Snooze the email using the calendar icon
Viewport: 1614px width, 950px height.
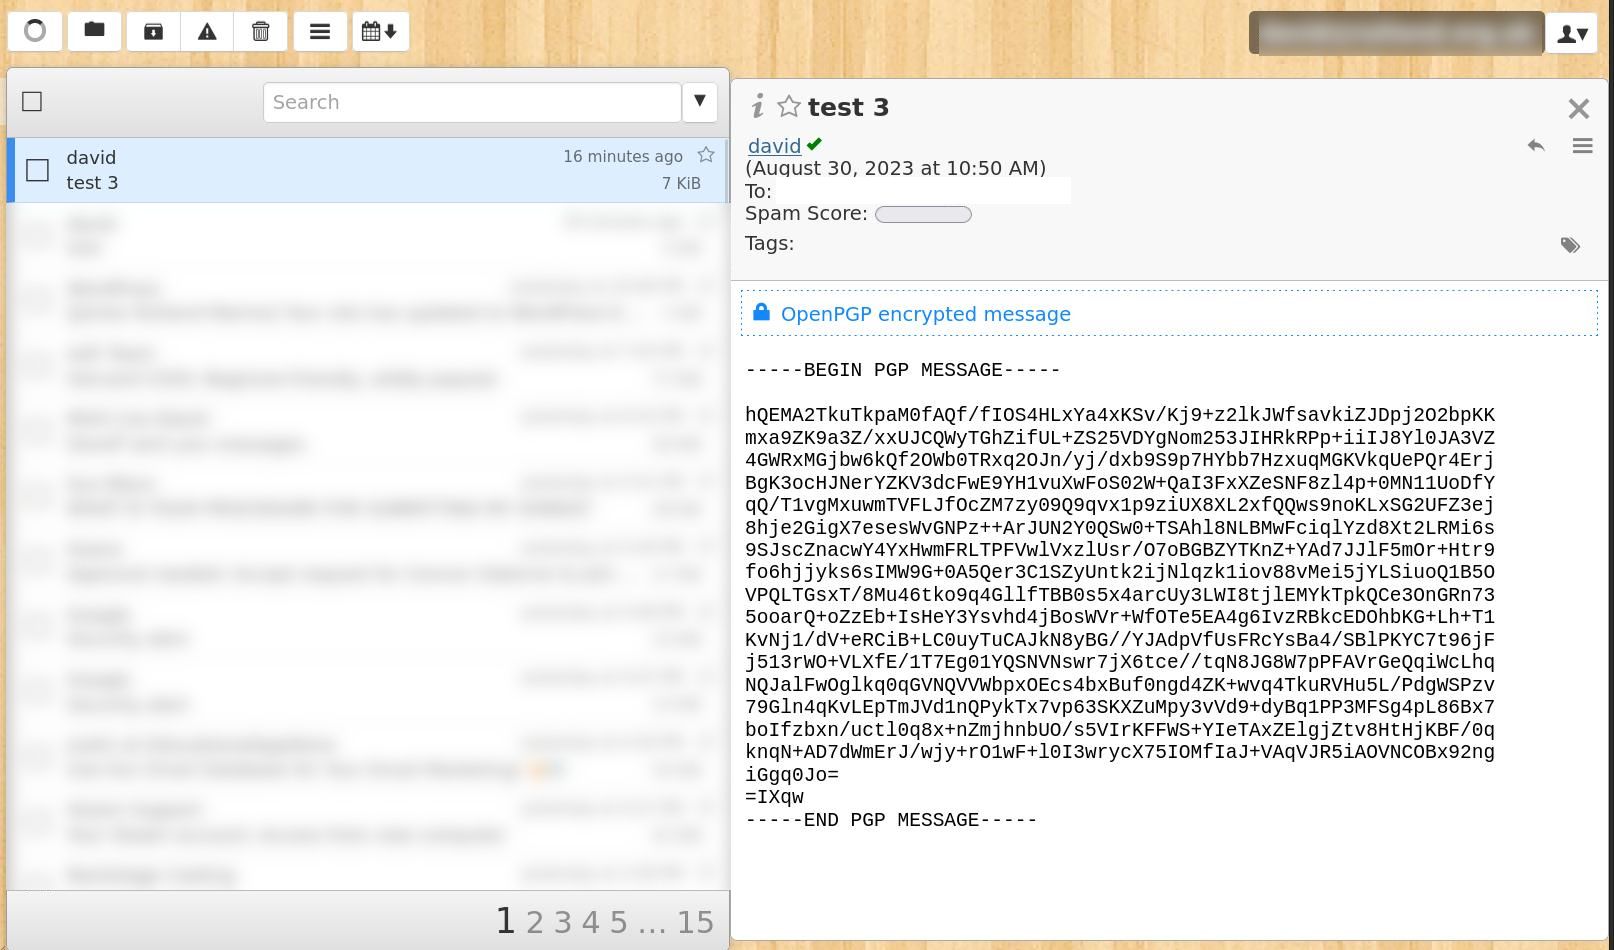pyautogui.click(x=380, y=31)
